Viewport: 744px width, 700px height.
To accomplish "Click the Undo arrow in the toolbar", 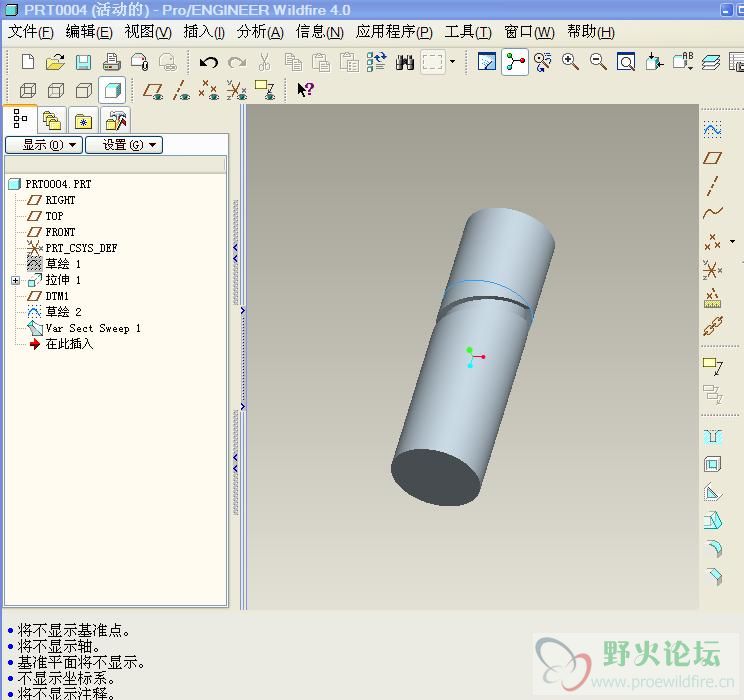I will (x=208, y=62).
